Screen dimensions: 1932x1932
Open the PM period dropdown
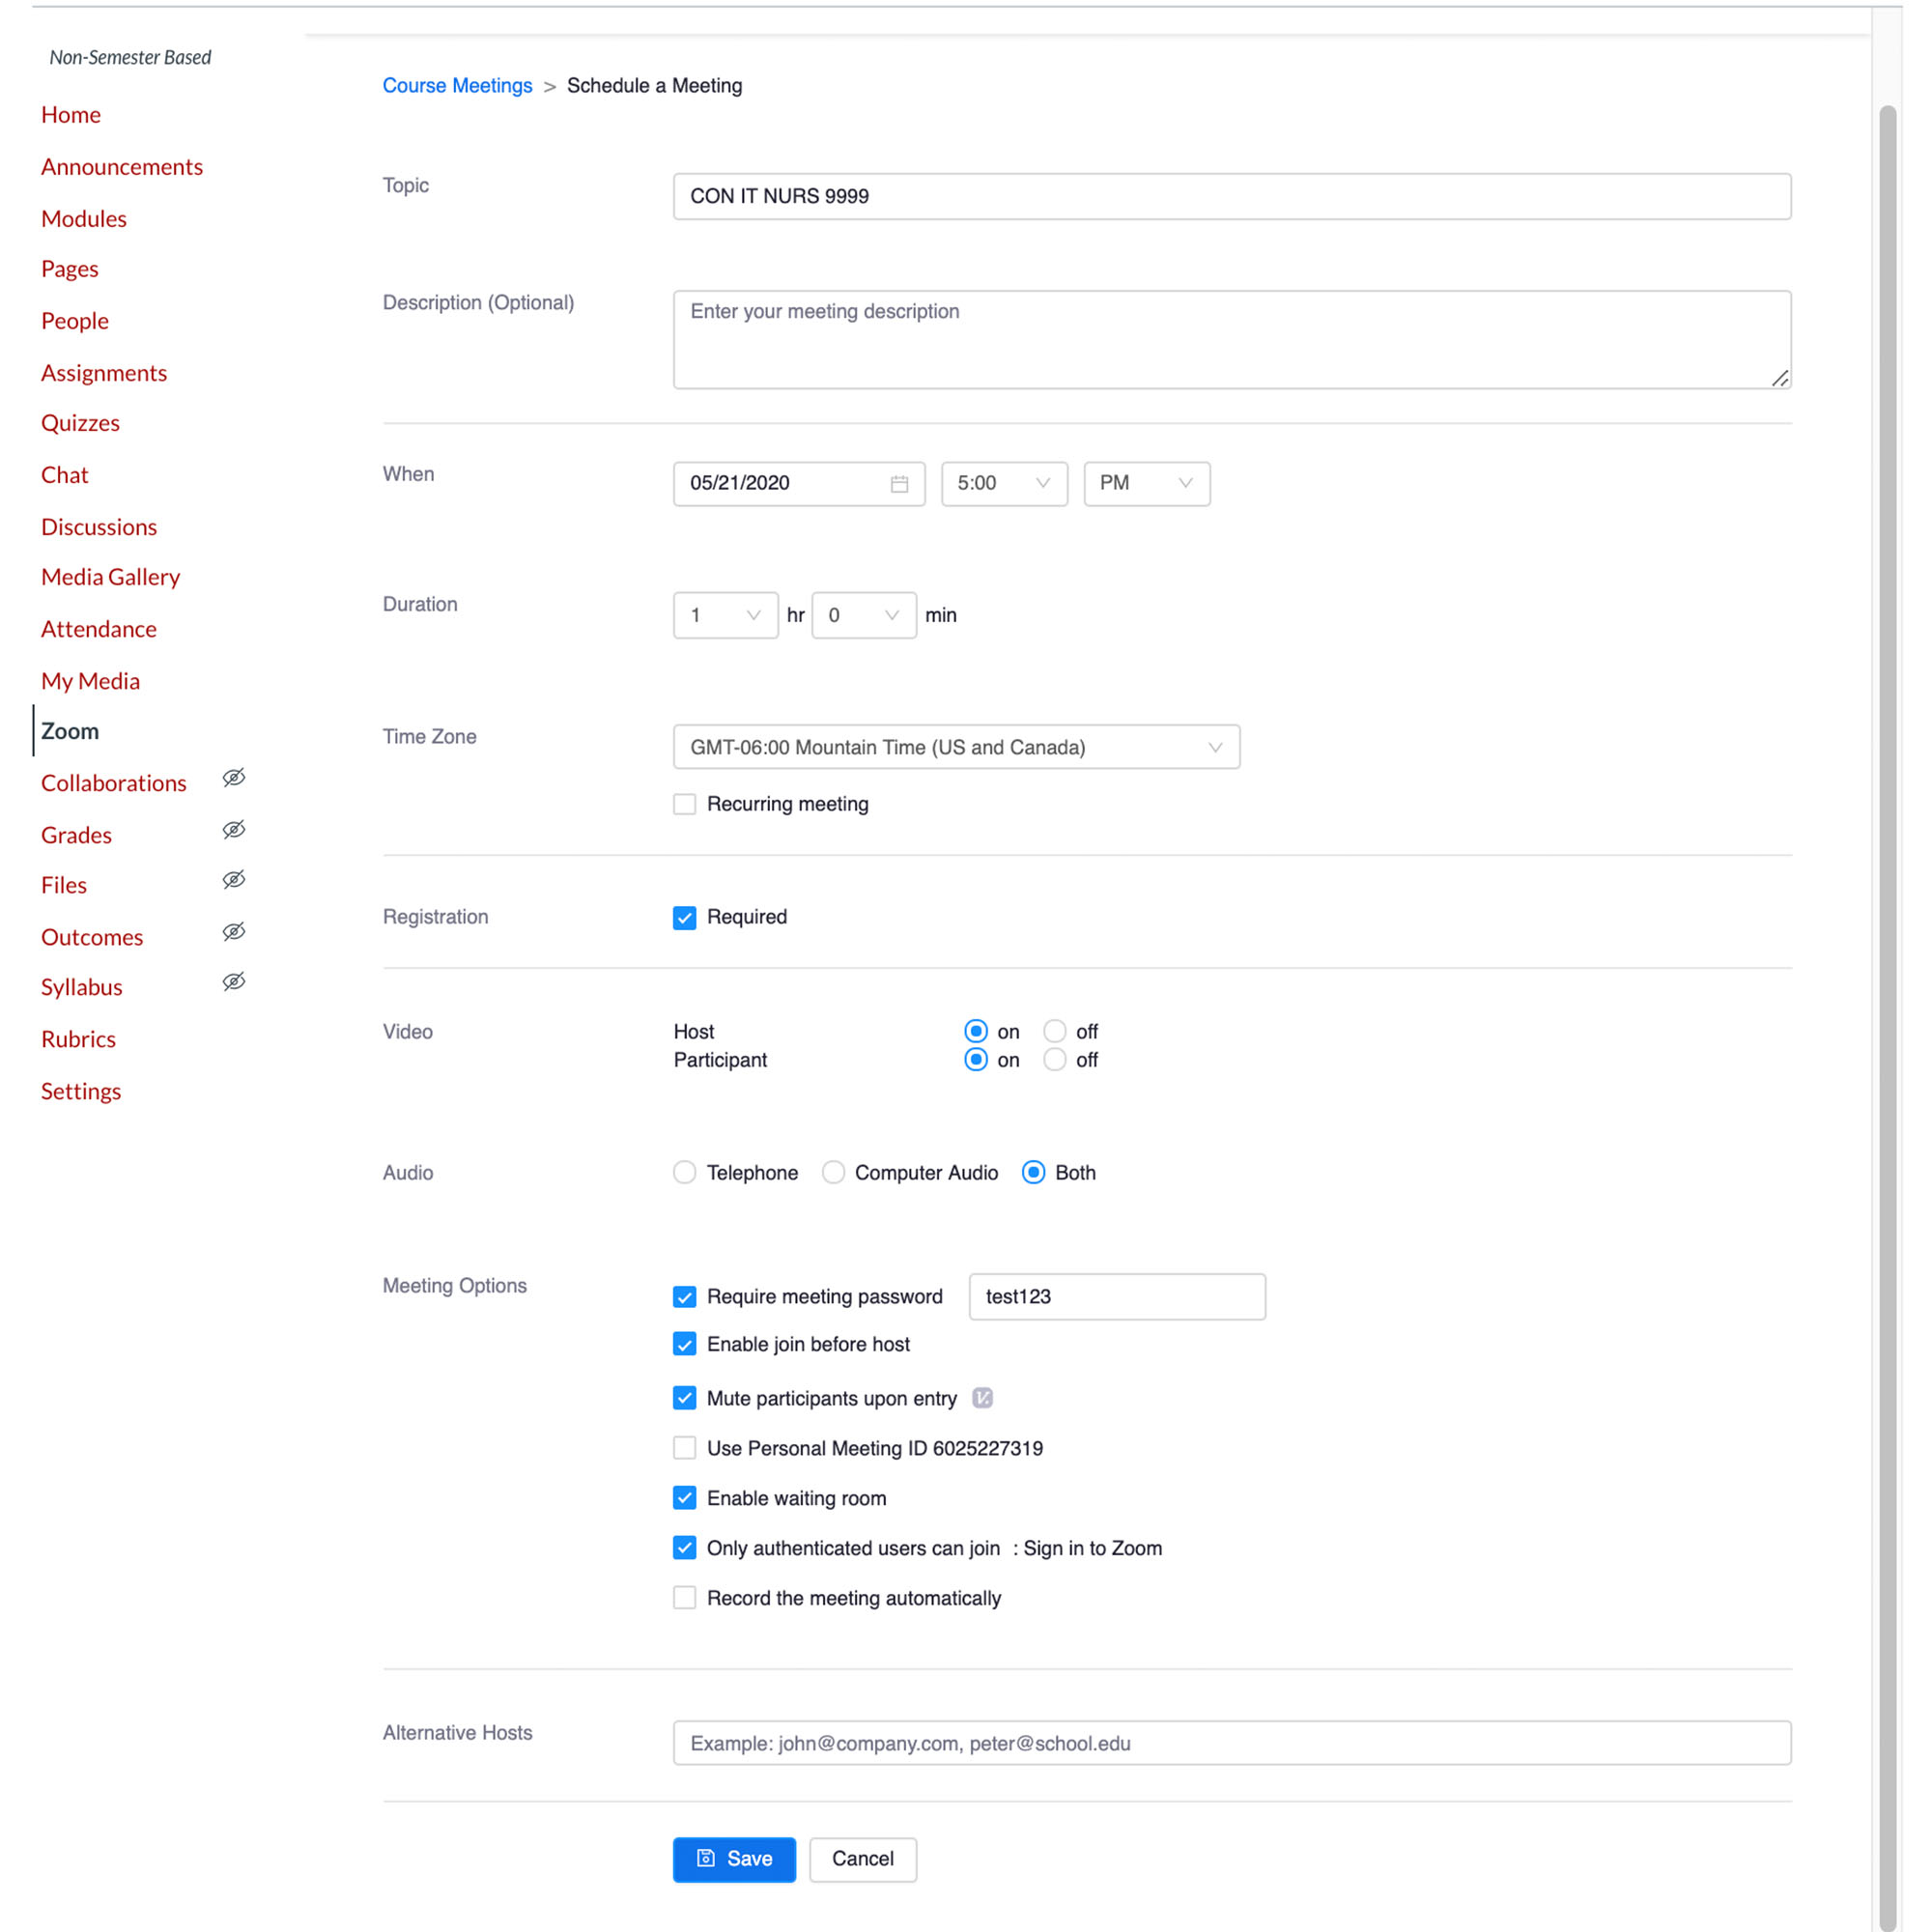point(1146,484)
